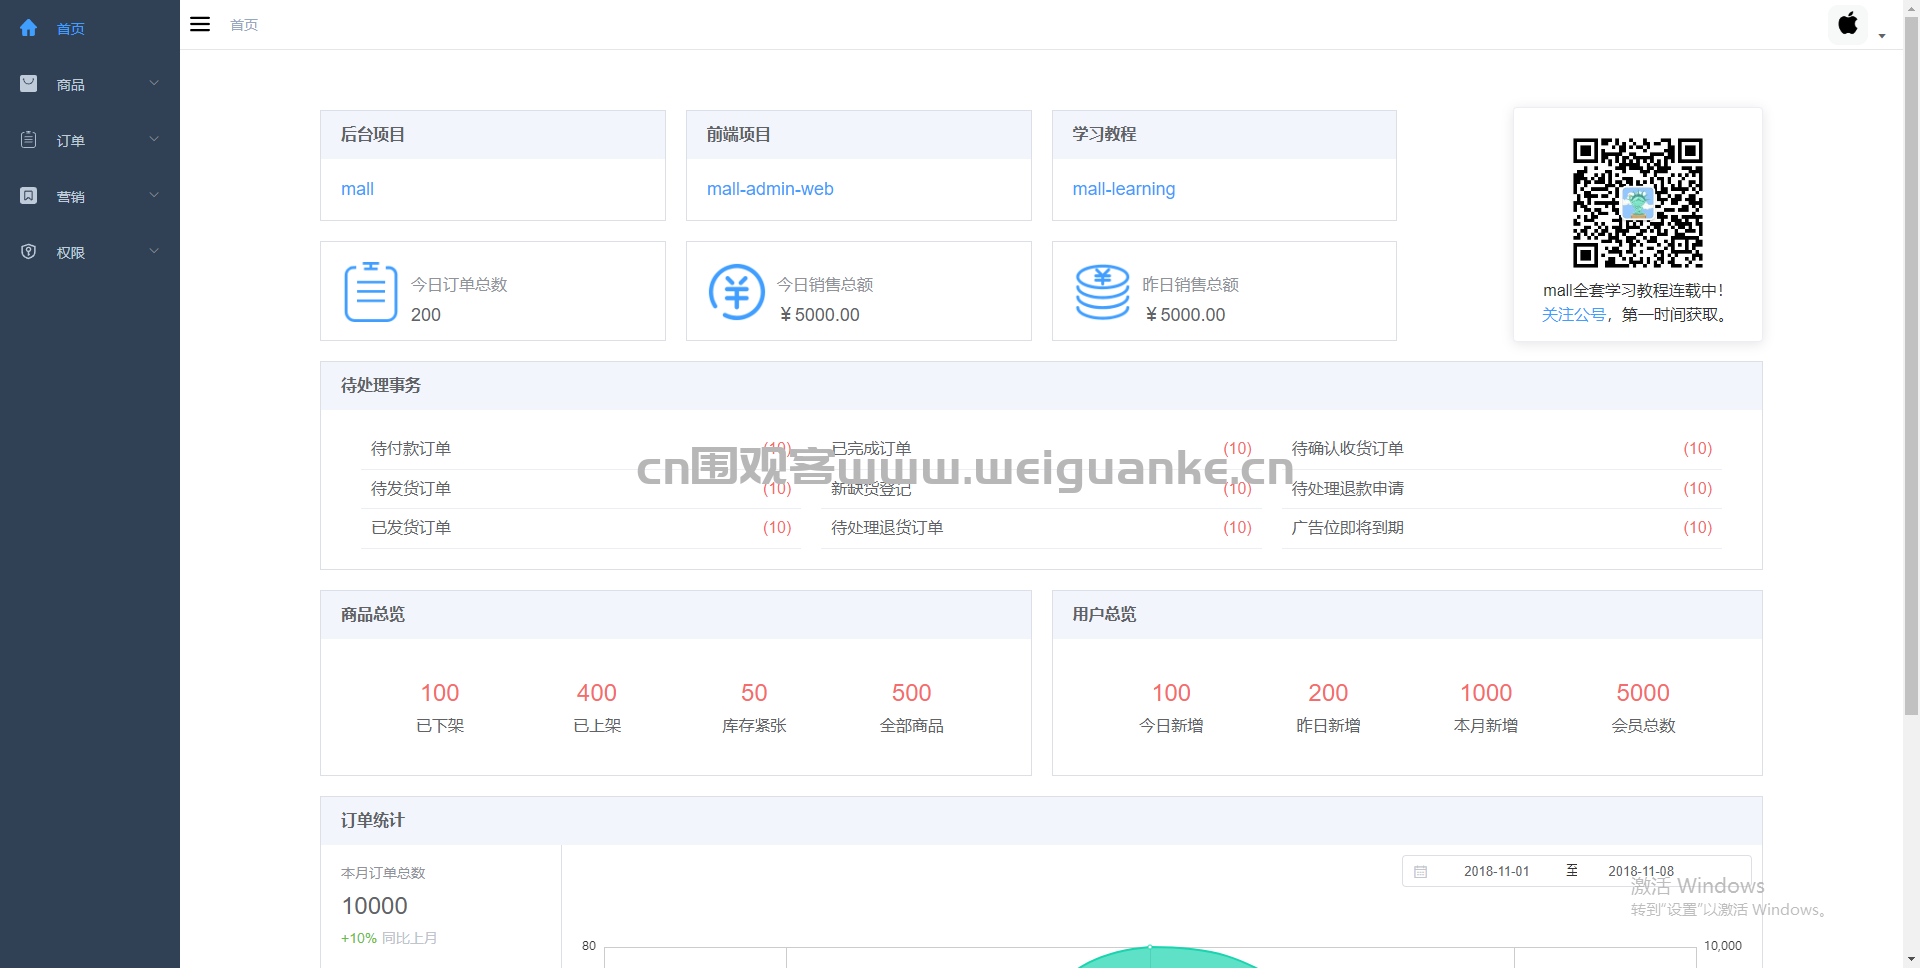The height and width of the screenshot is (968, 1920).
Task: Open the mall project link
Action: point(357,189)
